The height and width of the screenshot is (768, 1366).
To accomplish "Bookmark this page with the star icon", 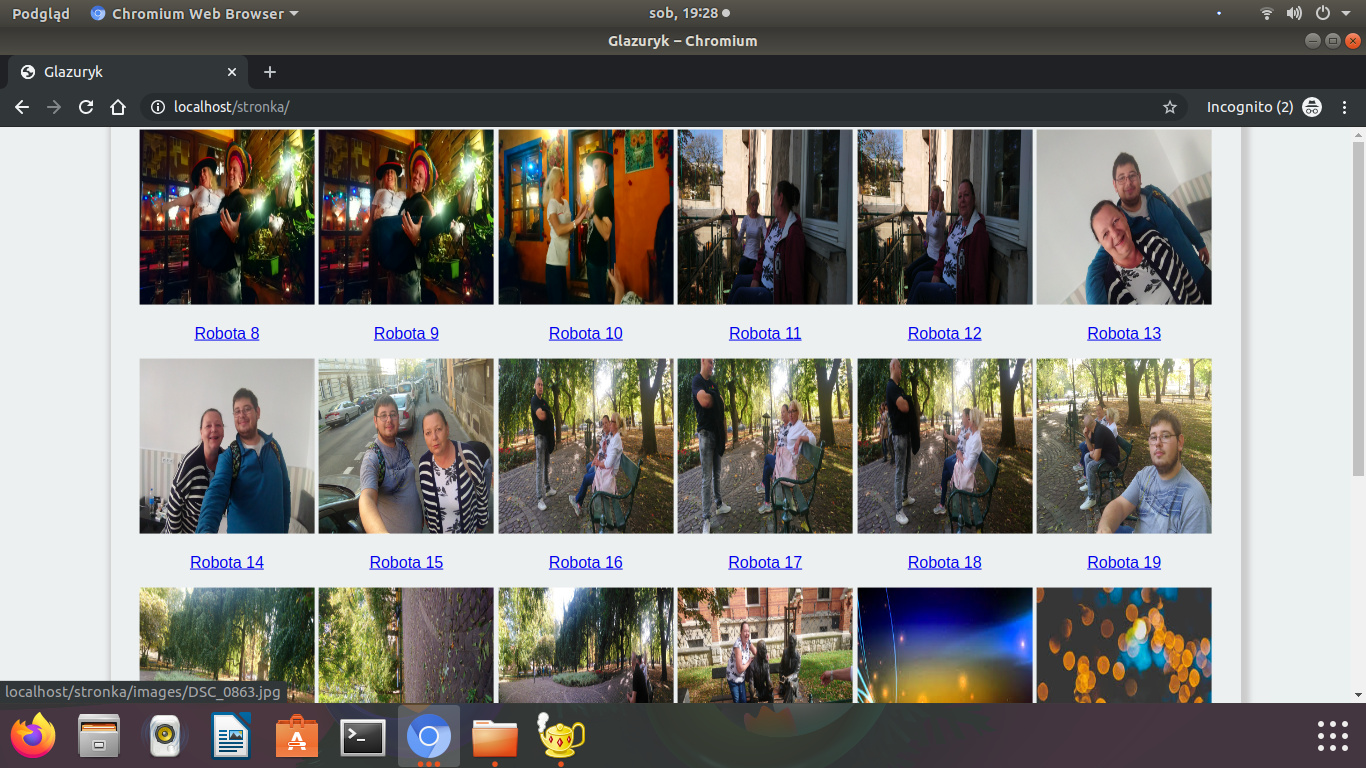I will click(x=1169, y=107).
